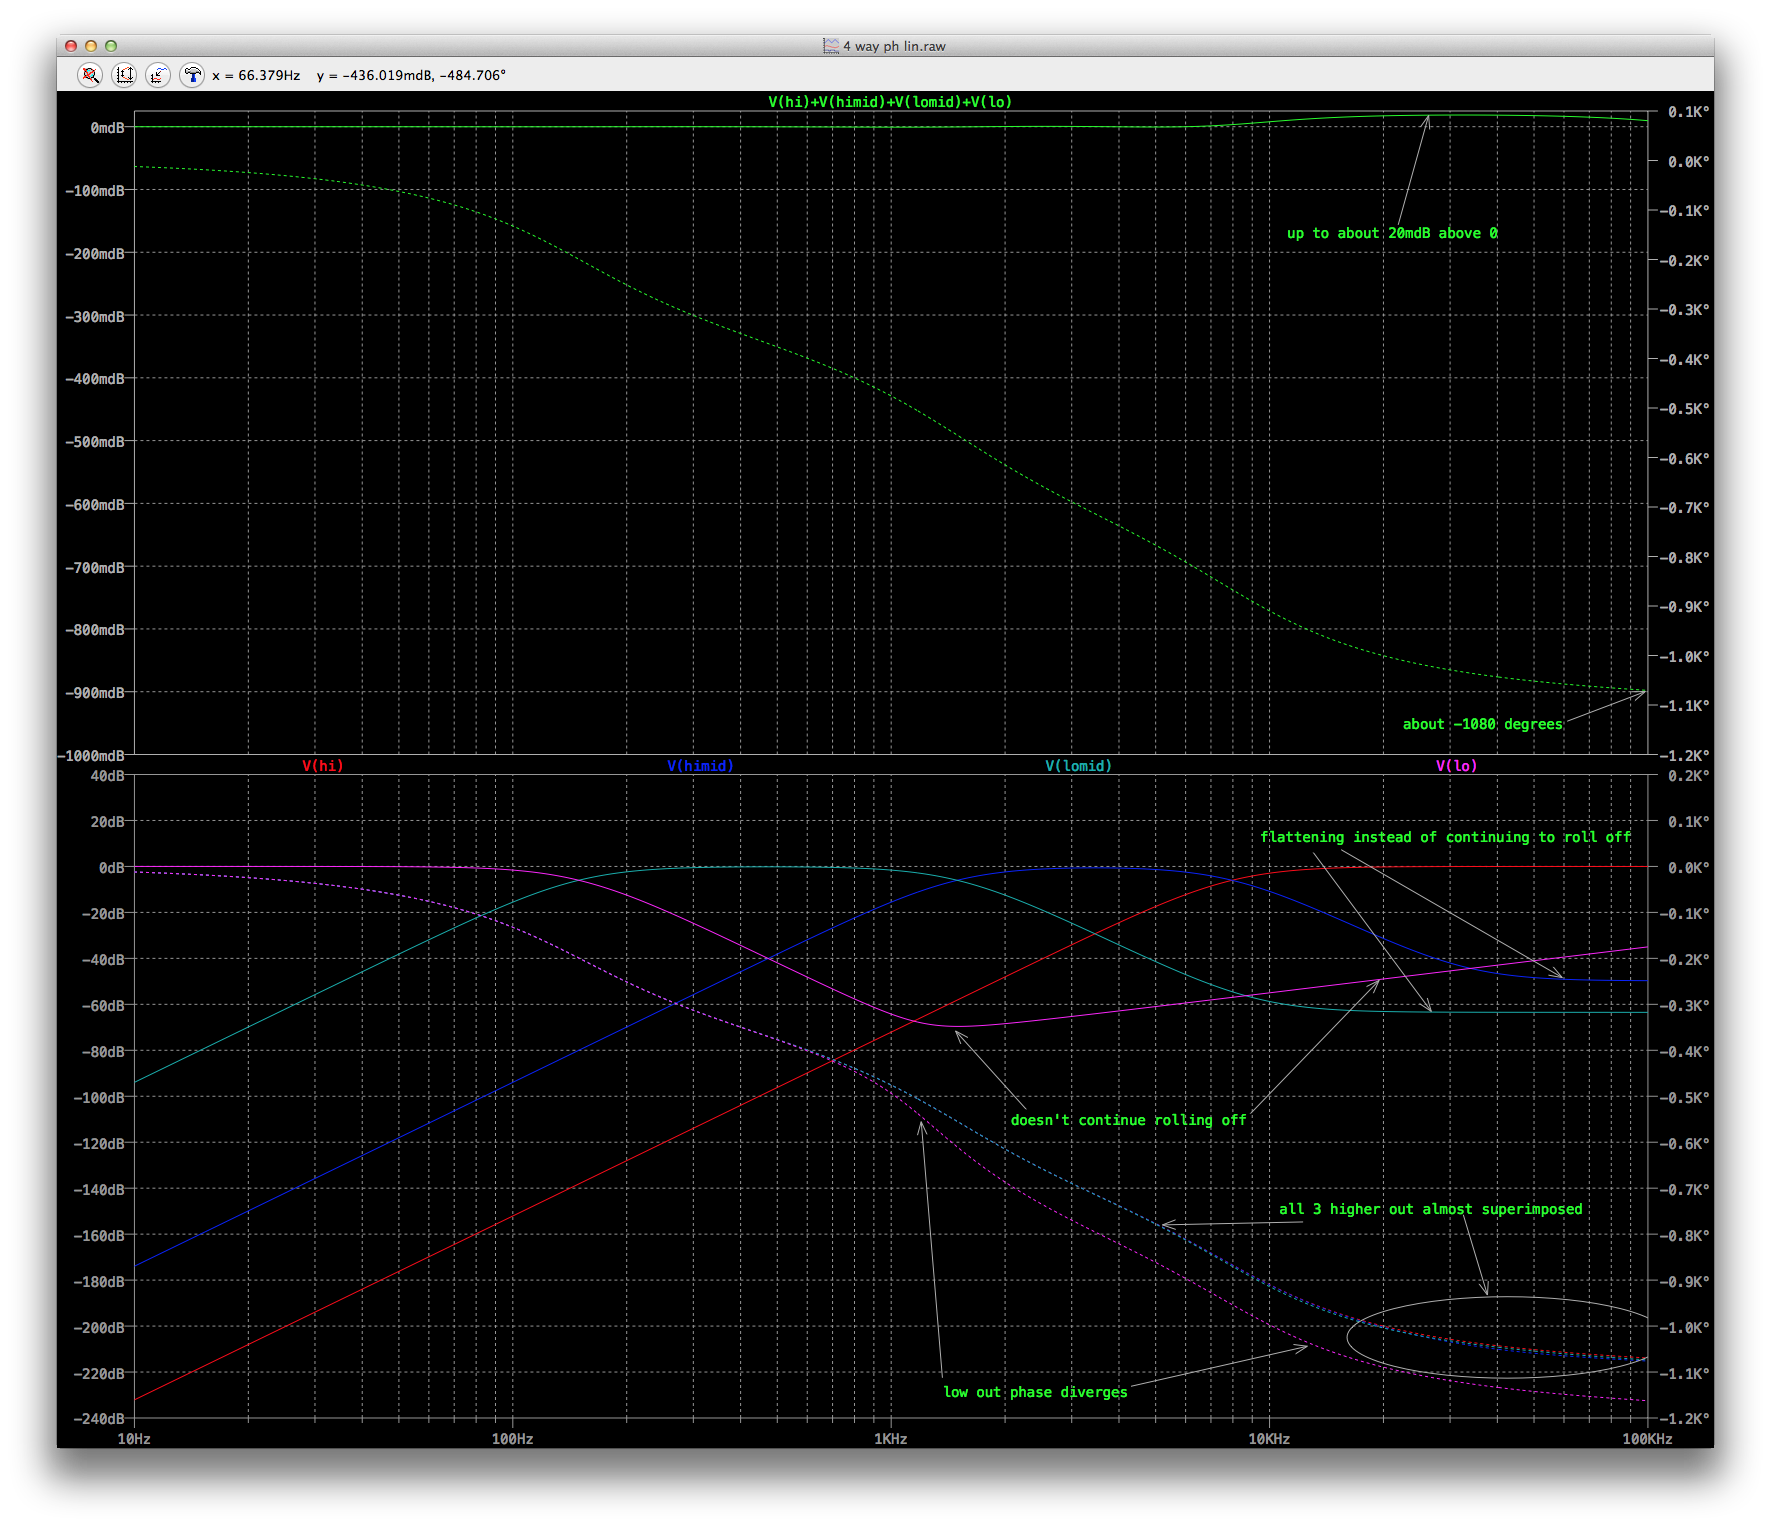The image size is (1771, 1527).
Task: Click the 10Hz frequency axis label
Action: (x=134, y=1439)
